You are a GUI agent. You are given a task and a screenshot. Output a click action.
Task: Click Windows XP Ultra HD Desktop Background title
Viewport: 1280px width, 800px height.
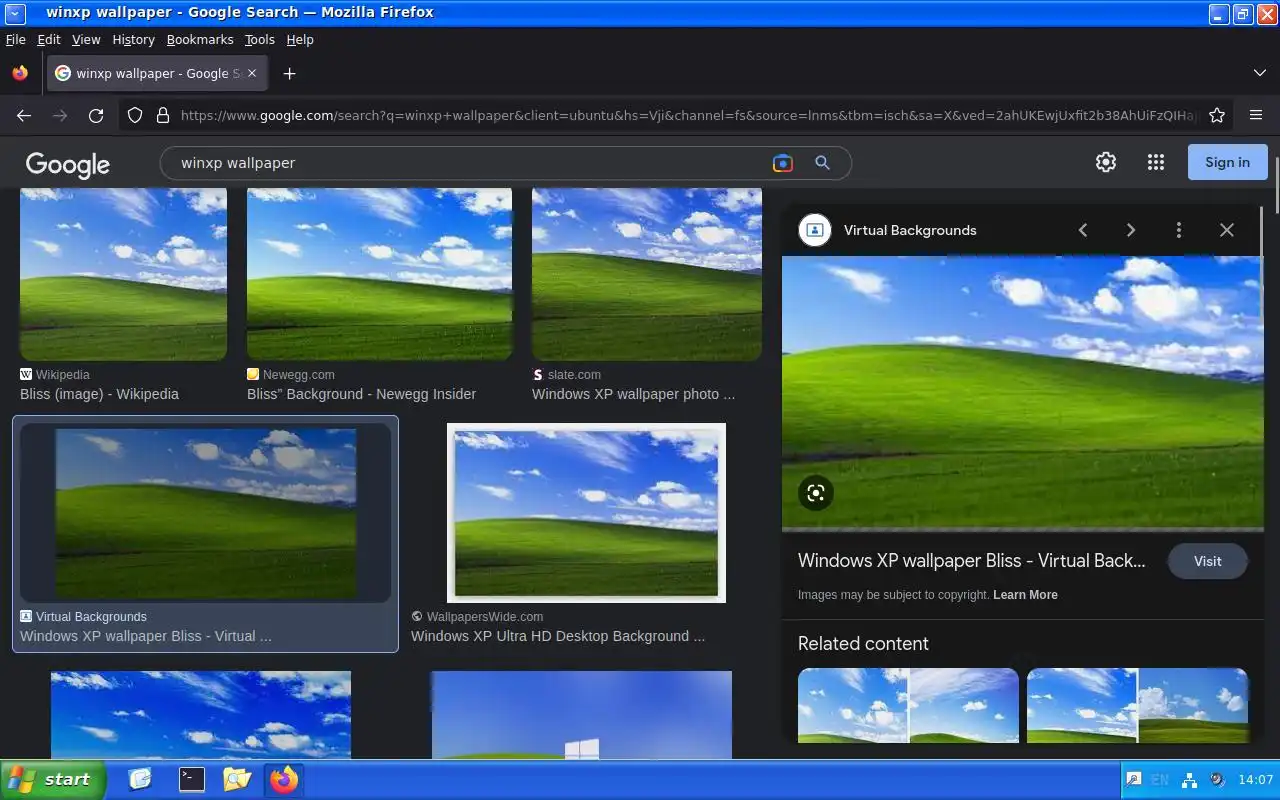(x=557, y=636)
